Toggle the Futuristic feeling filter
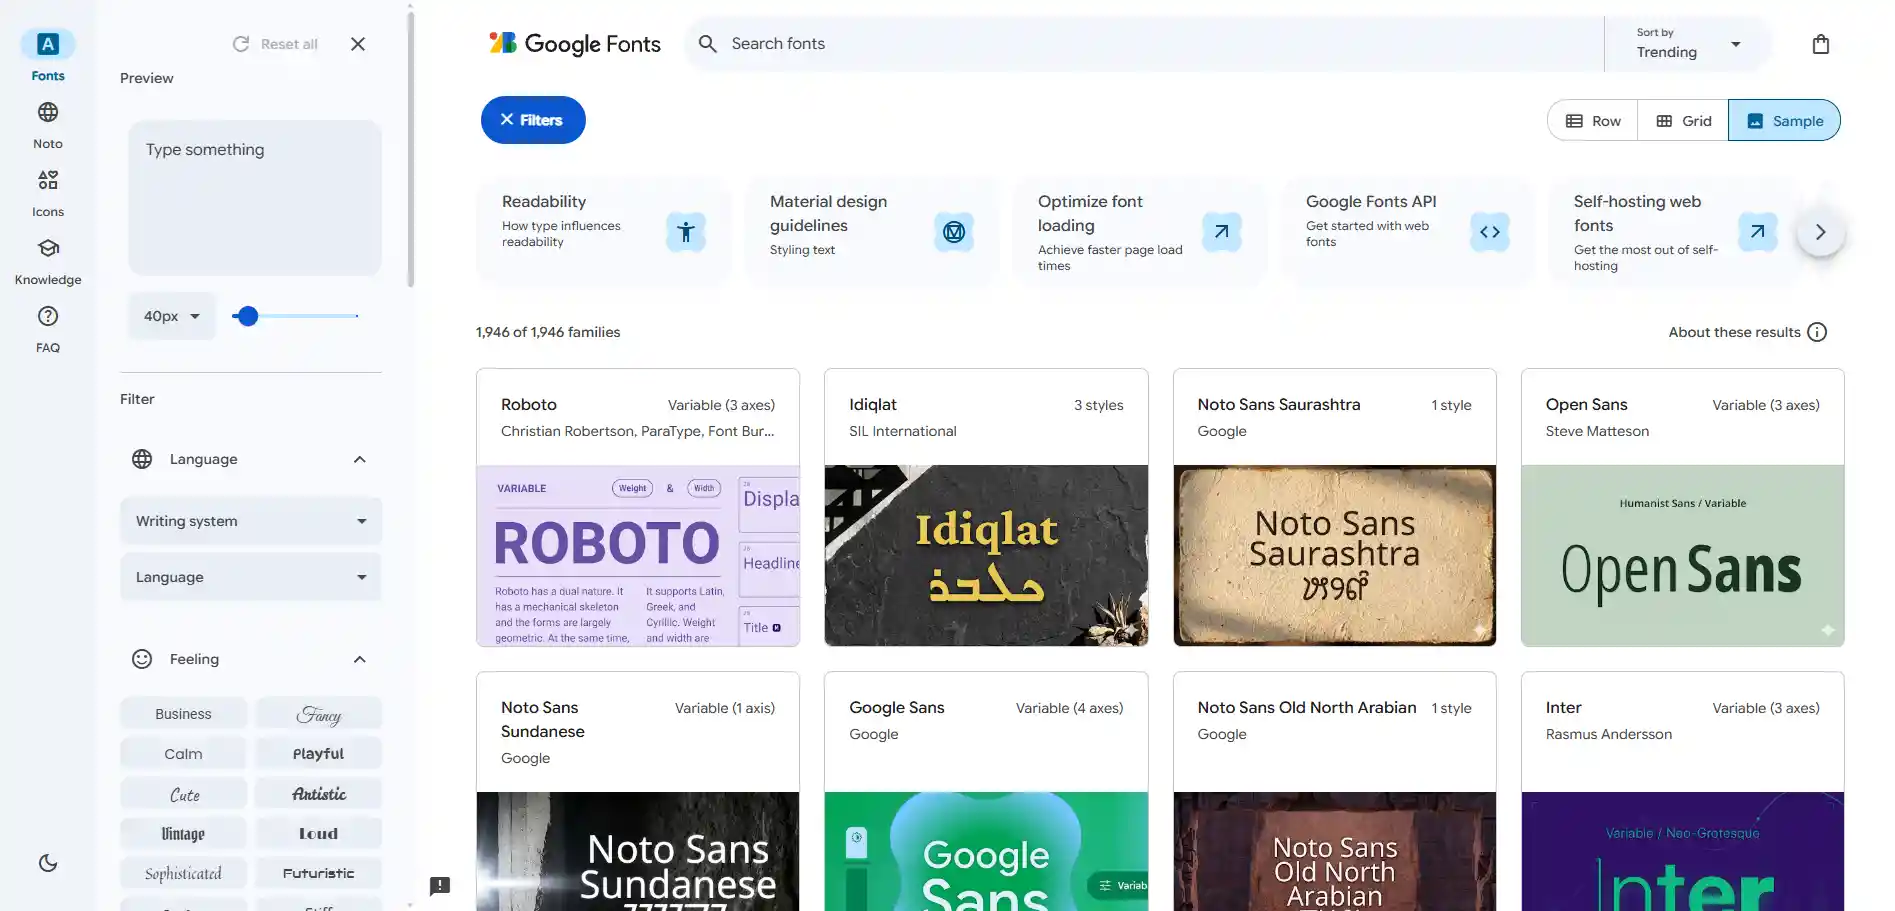1895x911 pixels. click(319, 874)
